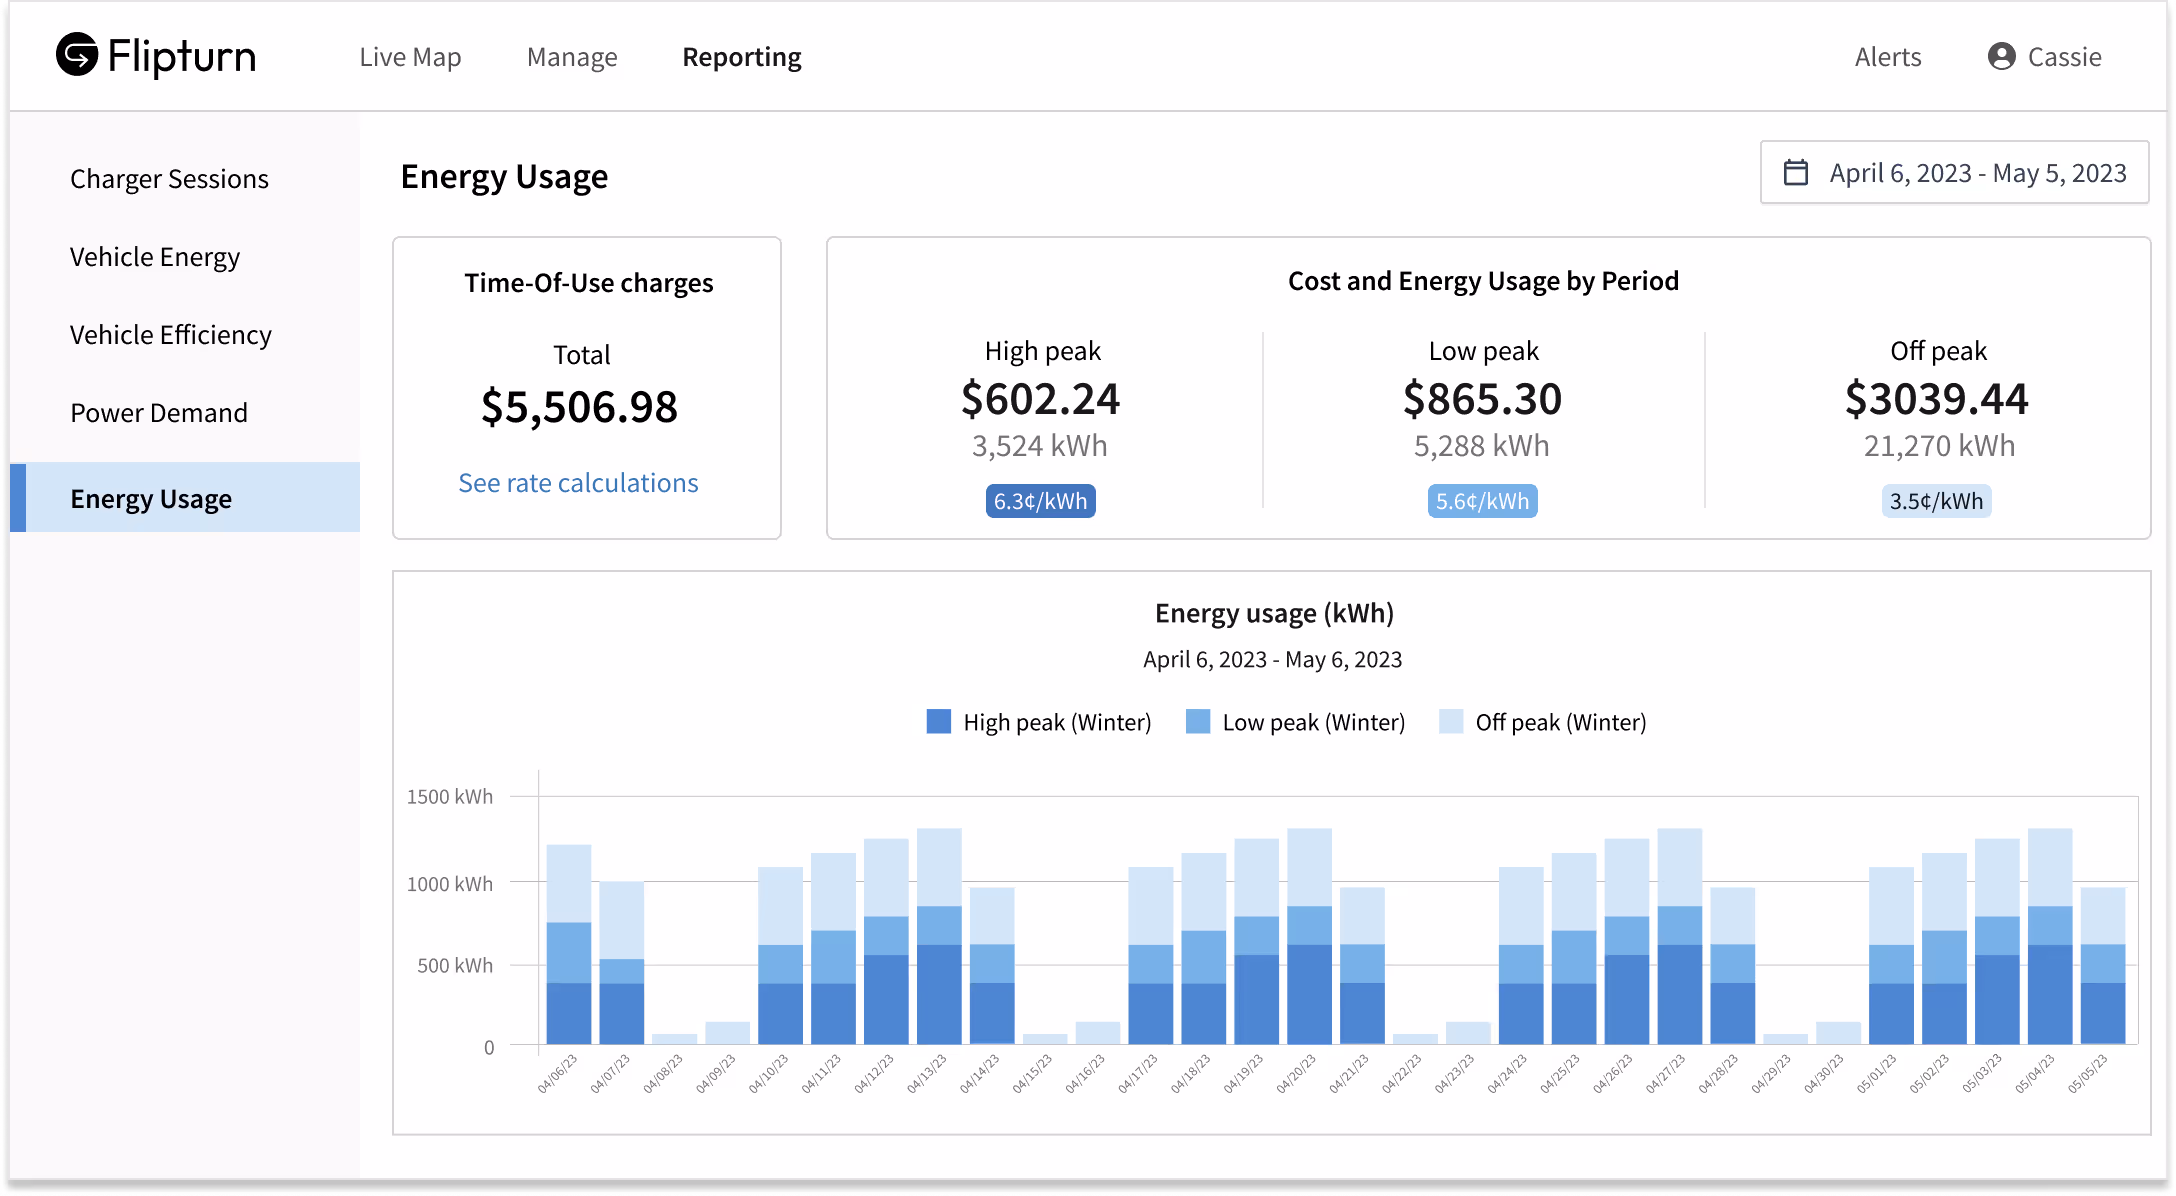Screen dimensions: 2176x1196
Task: Go to Charger Sessions report
Action: coord(169,179)
